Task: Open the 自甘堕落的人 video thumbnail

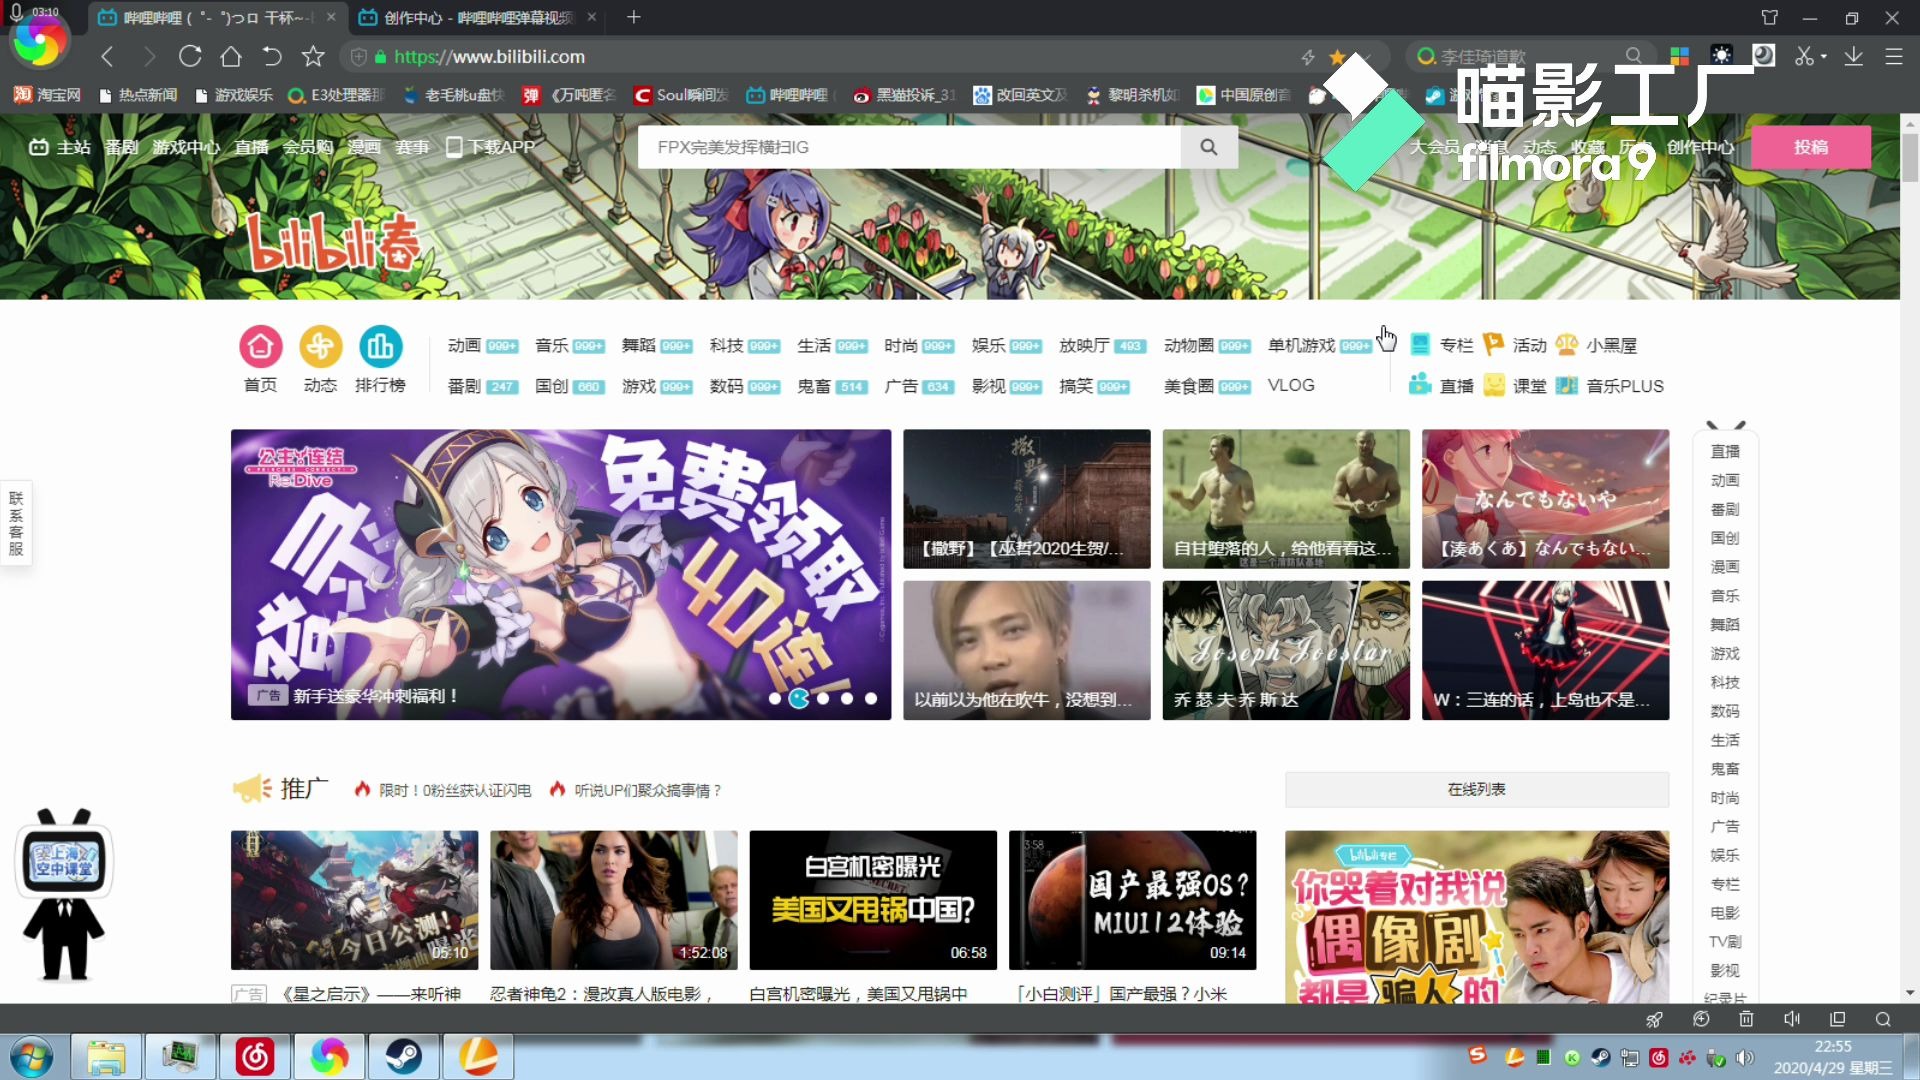Action: 1286,498
